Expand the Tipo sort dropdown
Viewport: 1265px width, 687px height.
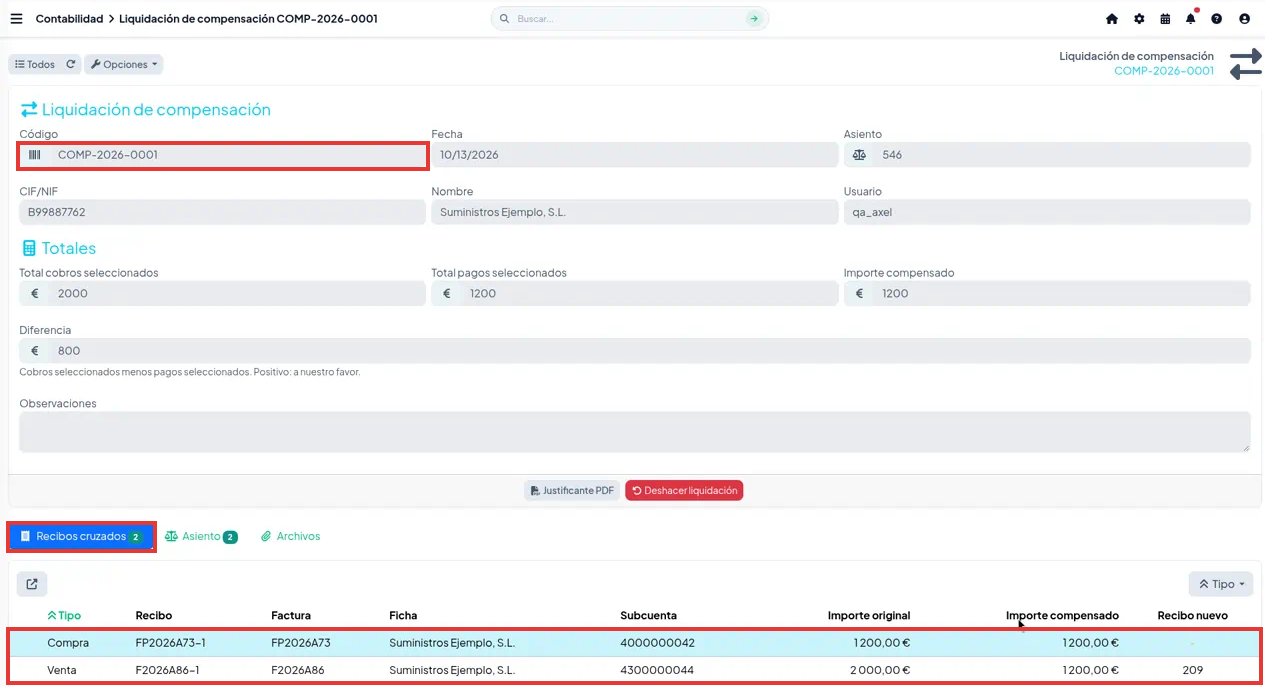pyautogui.click(x=1222, y=584)
